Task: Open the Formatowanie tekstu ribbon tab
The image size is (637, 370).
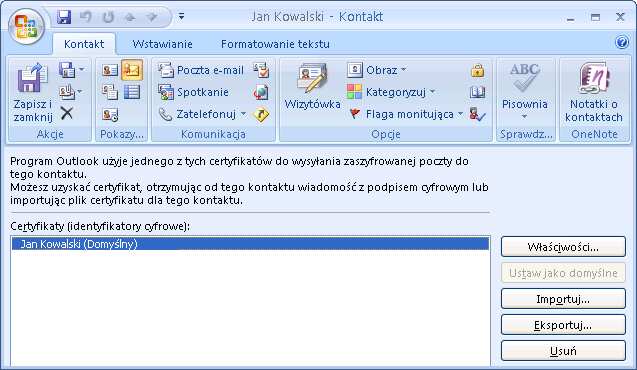Action: click(x=275, y=44)
